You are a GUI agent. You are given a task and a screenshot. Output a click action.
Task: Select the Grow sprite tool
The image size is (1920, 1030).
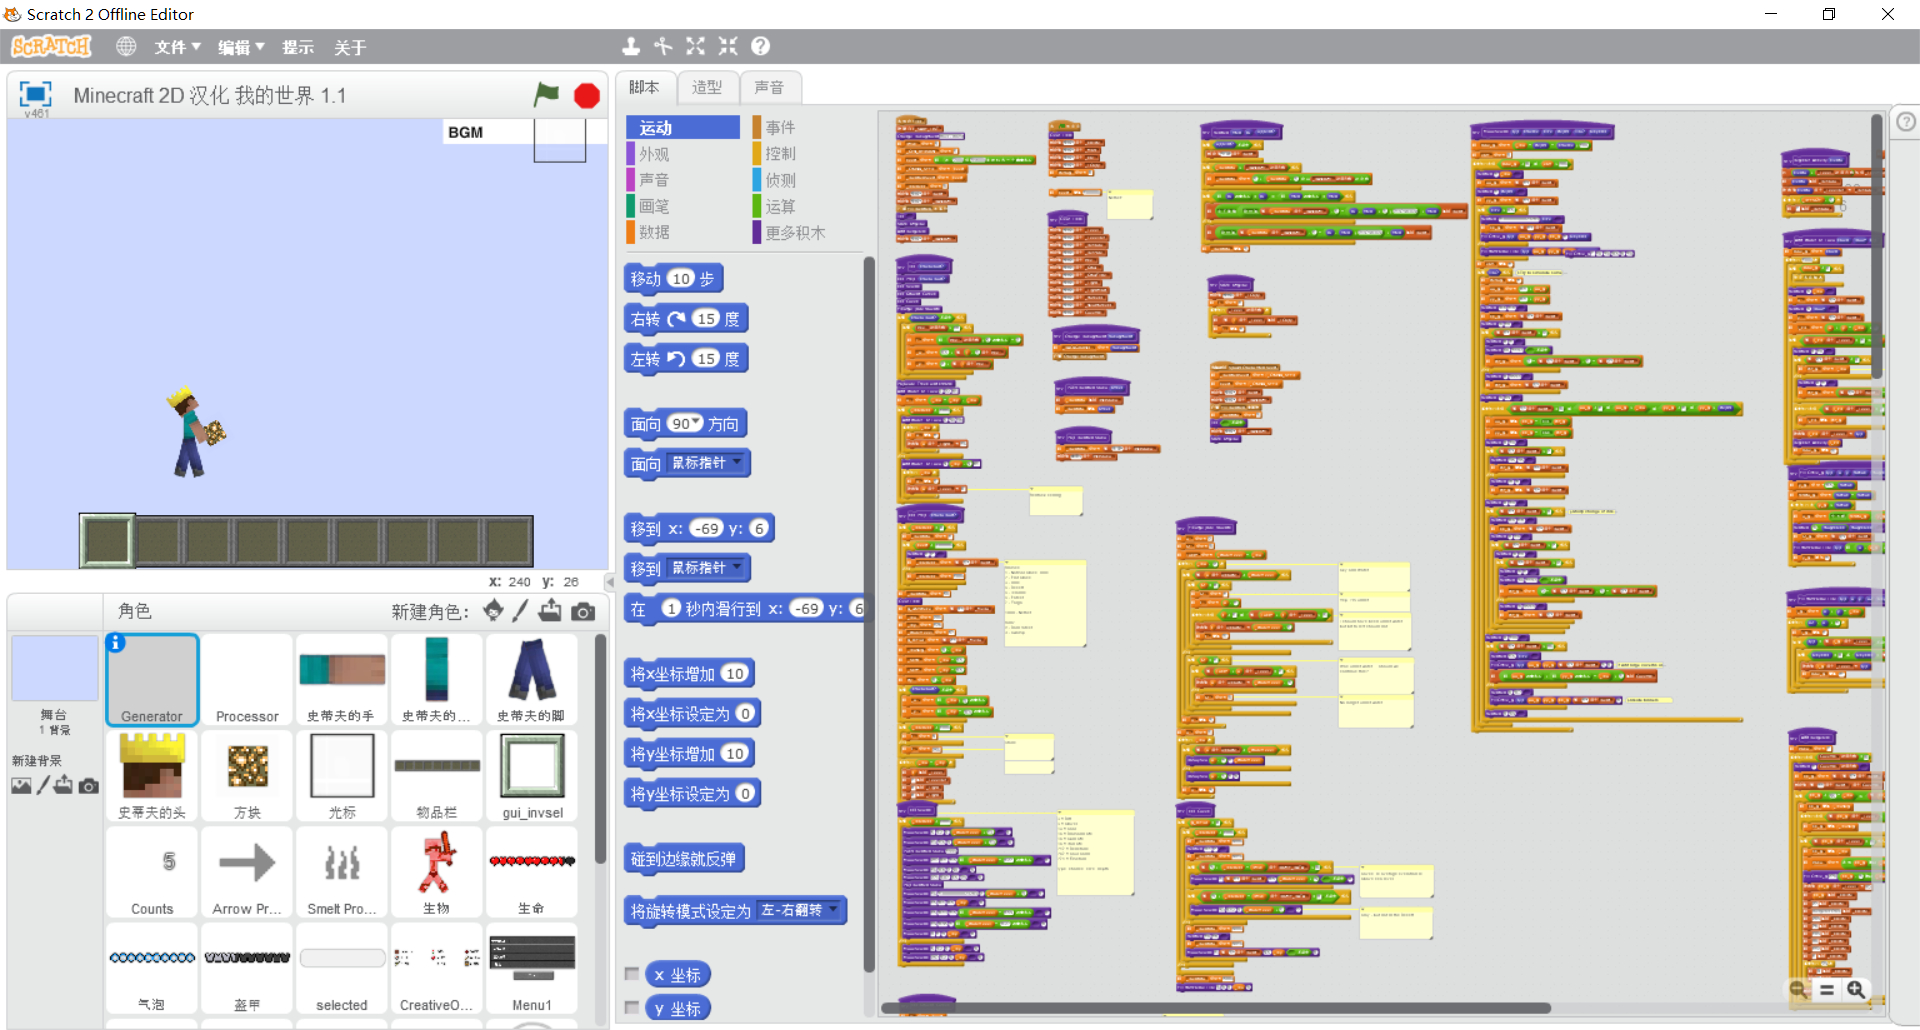coord(696,46)
